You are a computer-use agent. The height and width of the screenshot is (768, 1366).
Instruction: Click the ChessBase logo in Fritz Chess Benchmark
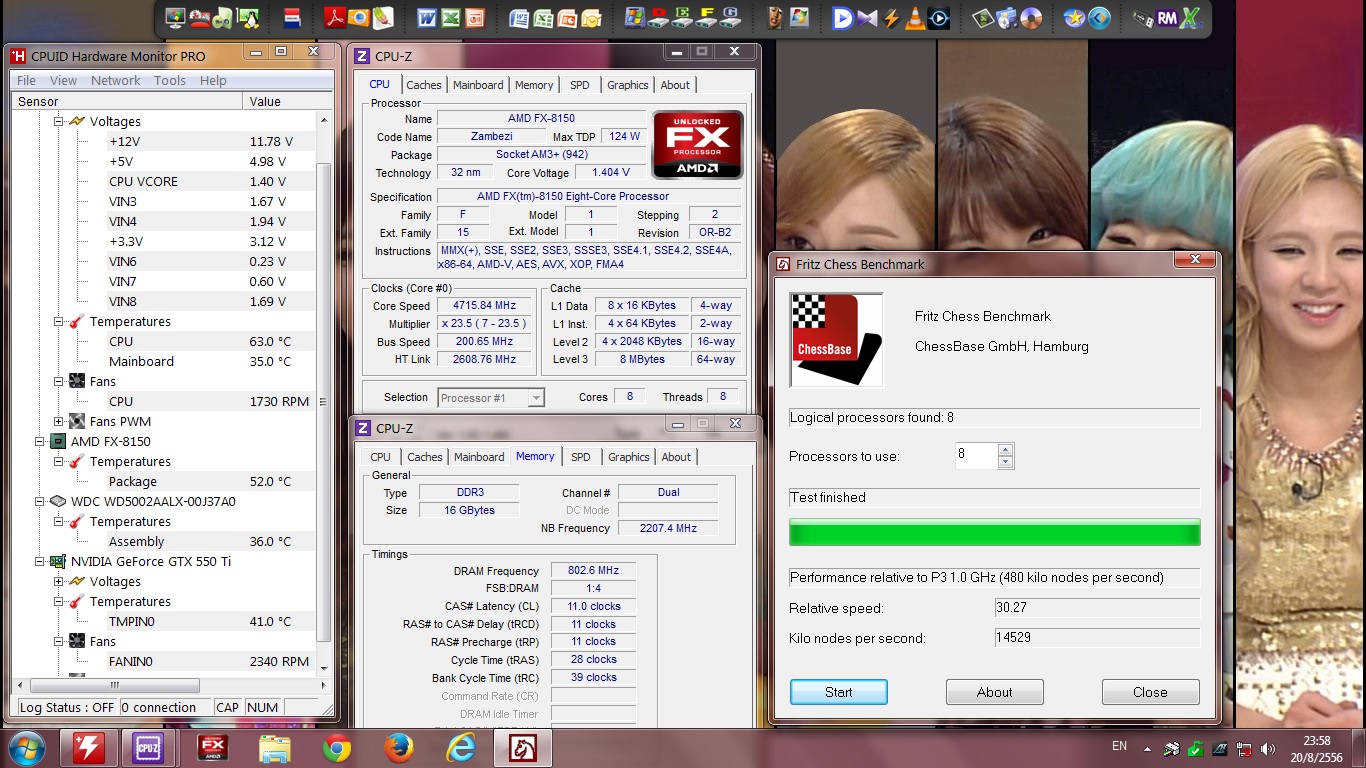click(x=836, y=340)
